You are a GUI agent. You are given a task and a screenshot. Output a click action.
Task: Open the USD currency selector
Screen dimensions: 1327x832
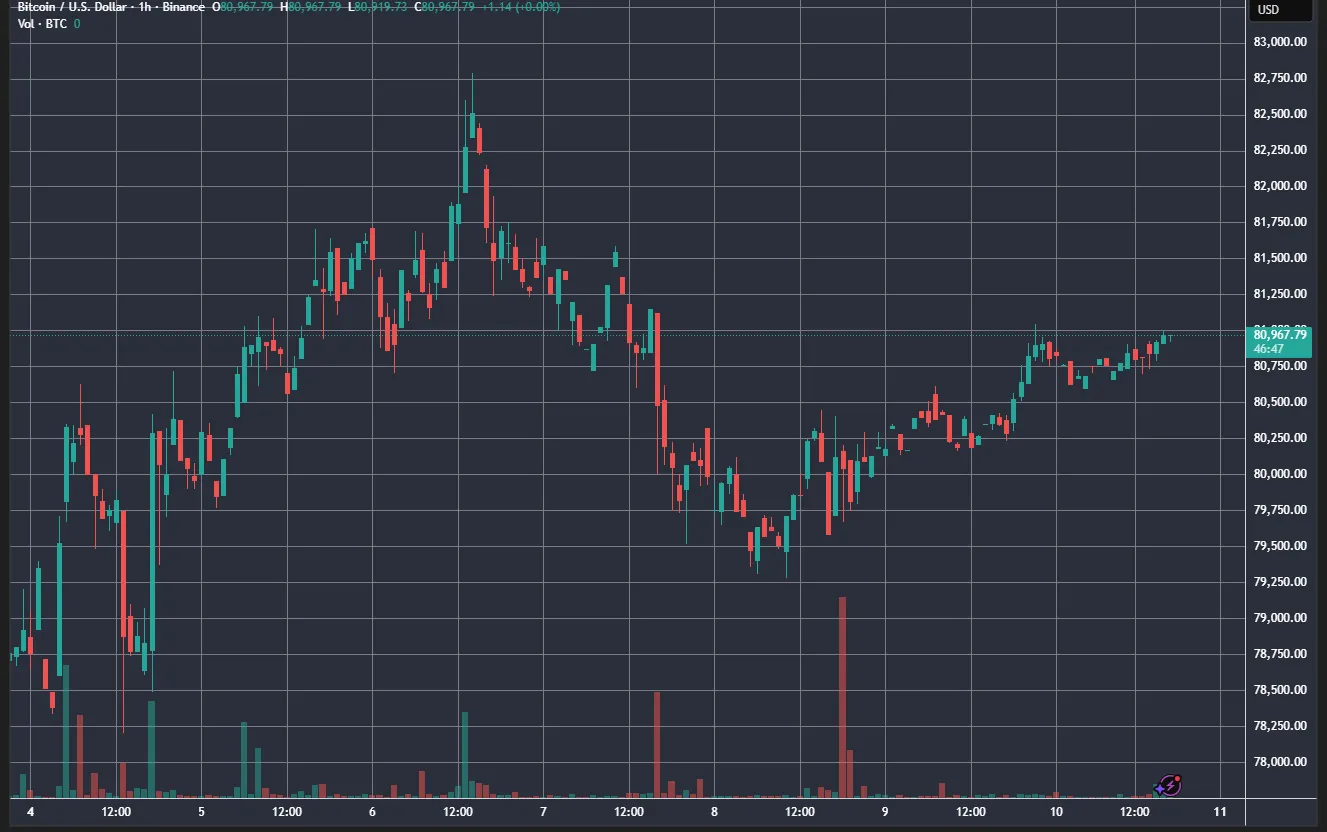click(1282, 10)
